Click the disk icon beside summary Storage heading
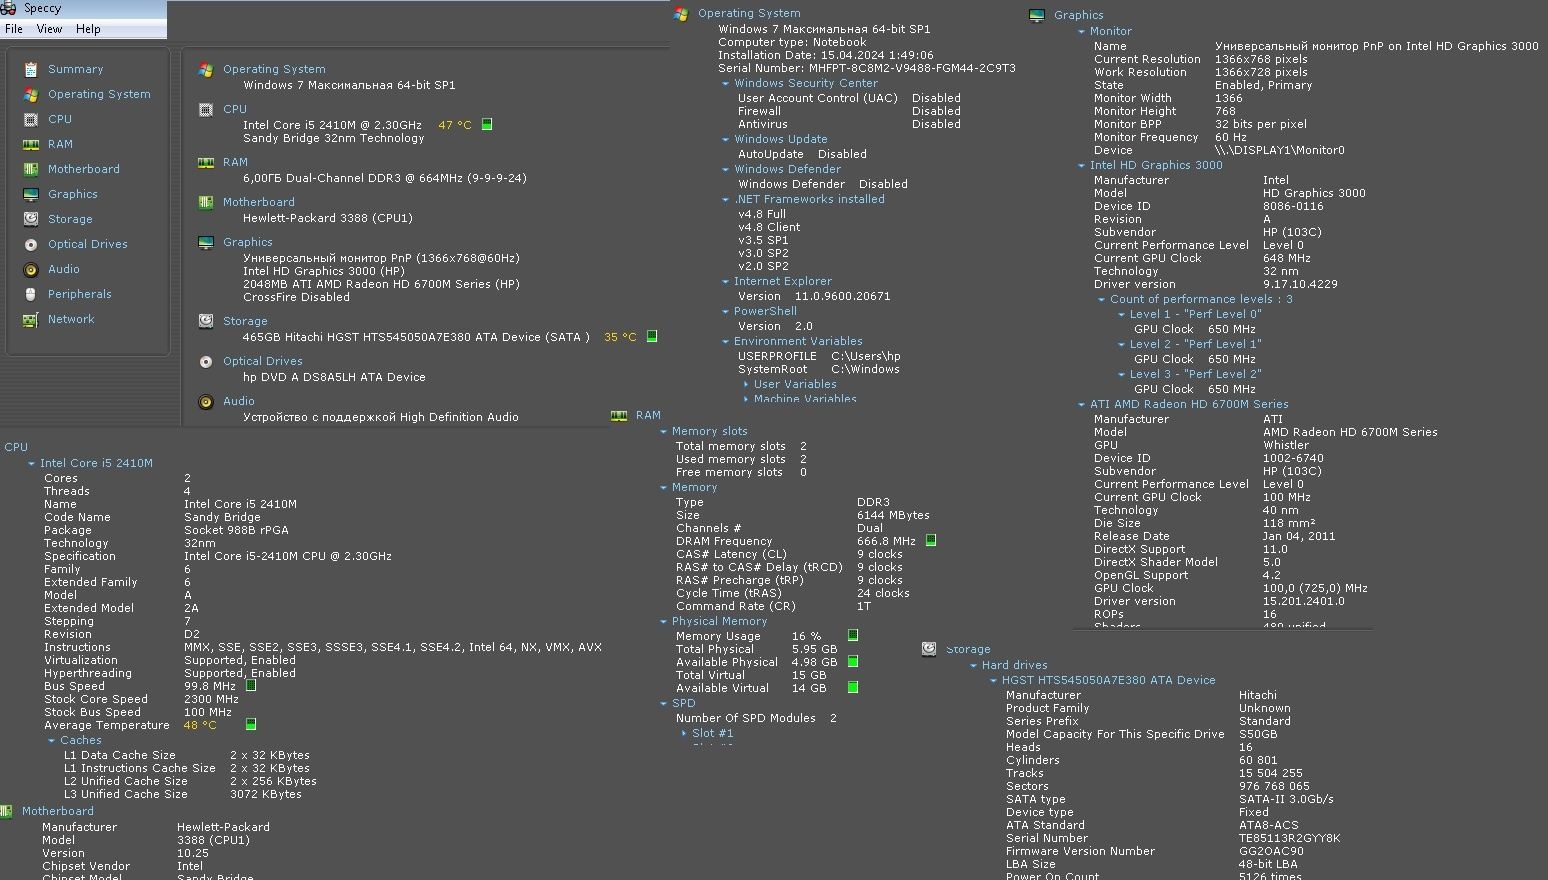The height and width of the screenshot is (880, 1548). (206, 321)
